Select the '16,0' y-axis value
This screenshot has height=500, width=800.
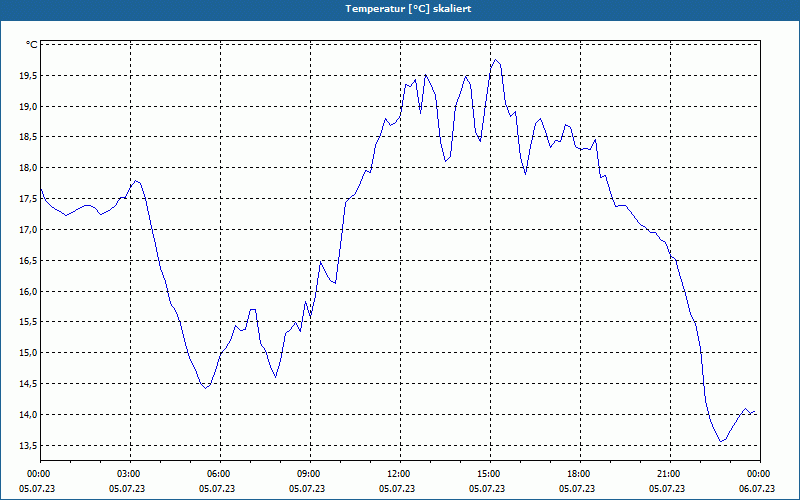click(28, 291)
